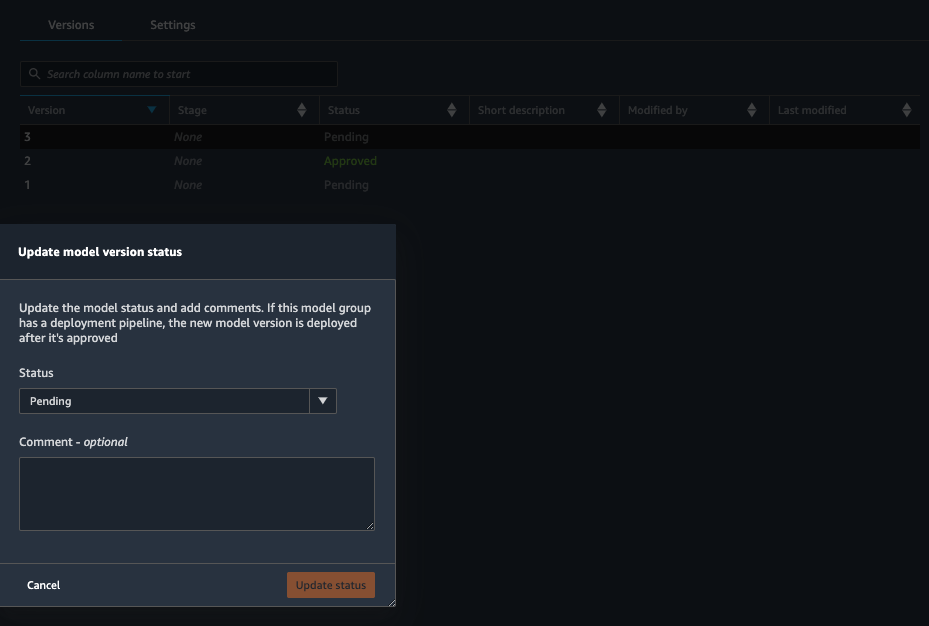Viewport: 929px width, 626px height.
Task: Sort the Modified by column
Action: tap(751, 110)
